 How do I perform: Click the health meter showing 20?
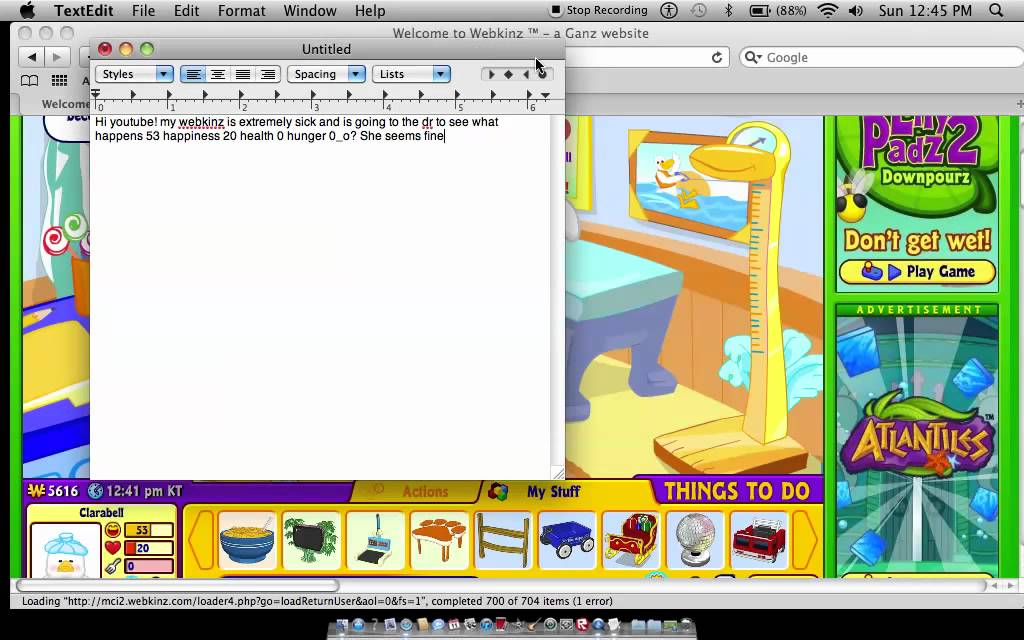pos(149,548)
